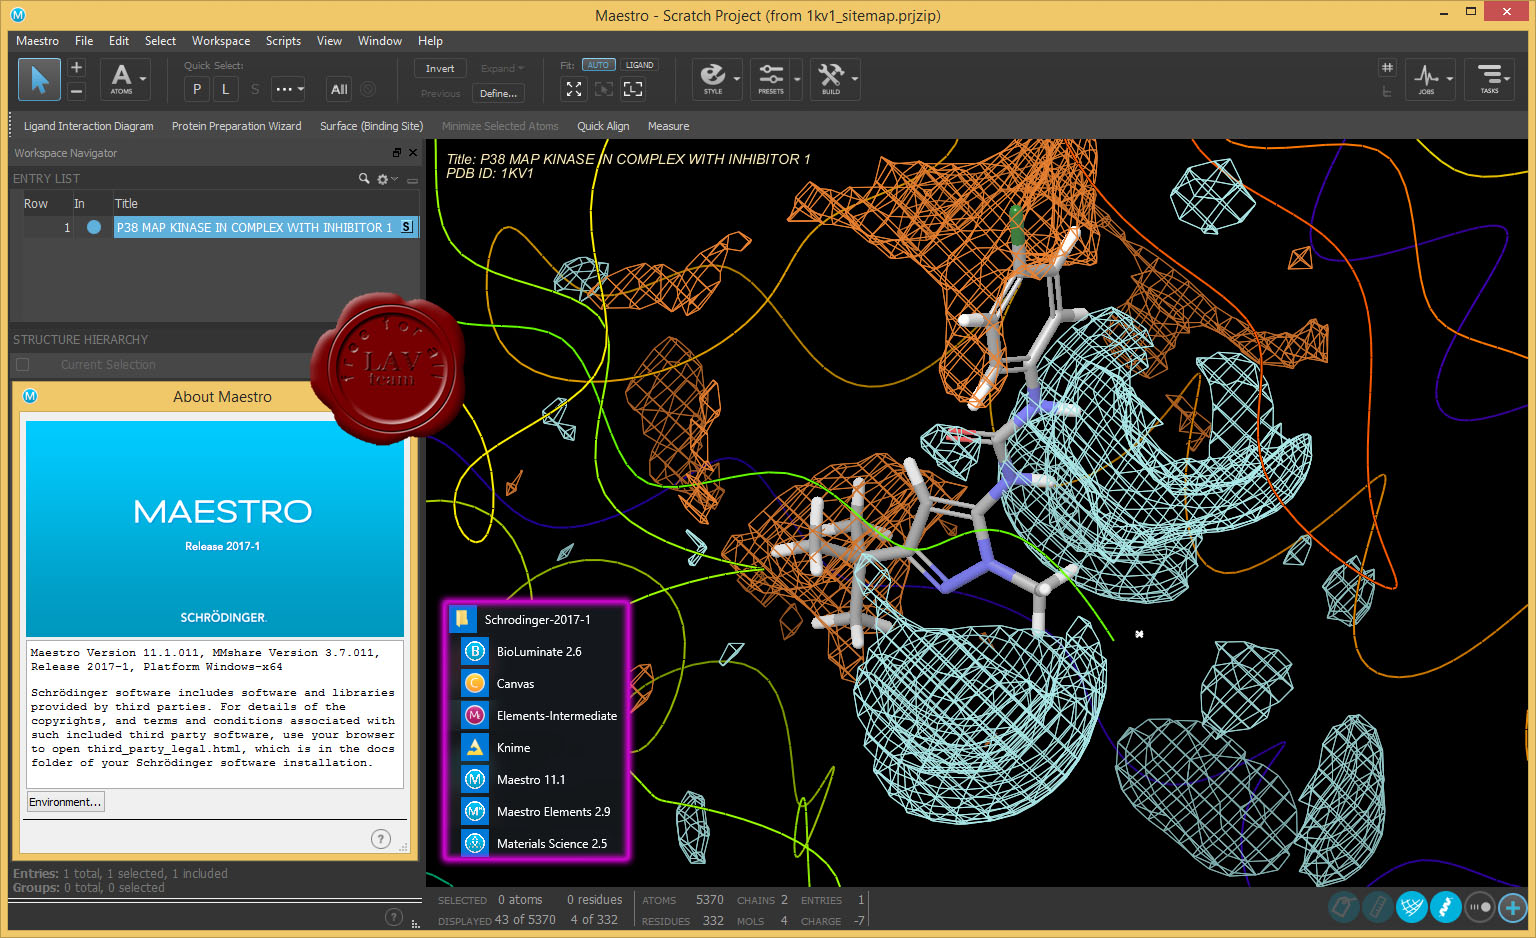
Task: Open the Presets icon
Action: coord(771,78)
